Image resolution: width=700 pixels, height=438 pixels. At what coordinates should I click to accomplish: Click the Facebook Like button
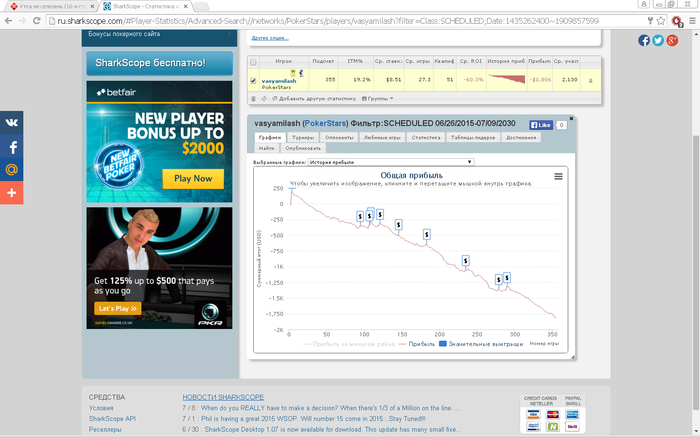541,125
